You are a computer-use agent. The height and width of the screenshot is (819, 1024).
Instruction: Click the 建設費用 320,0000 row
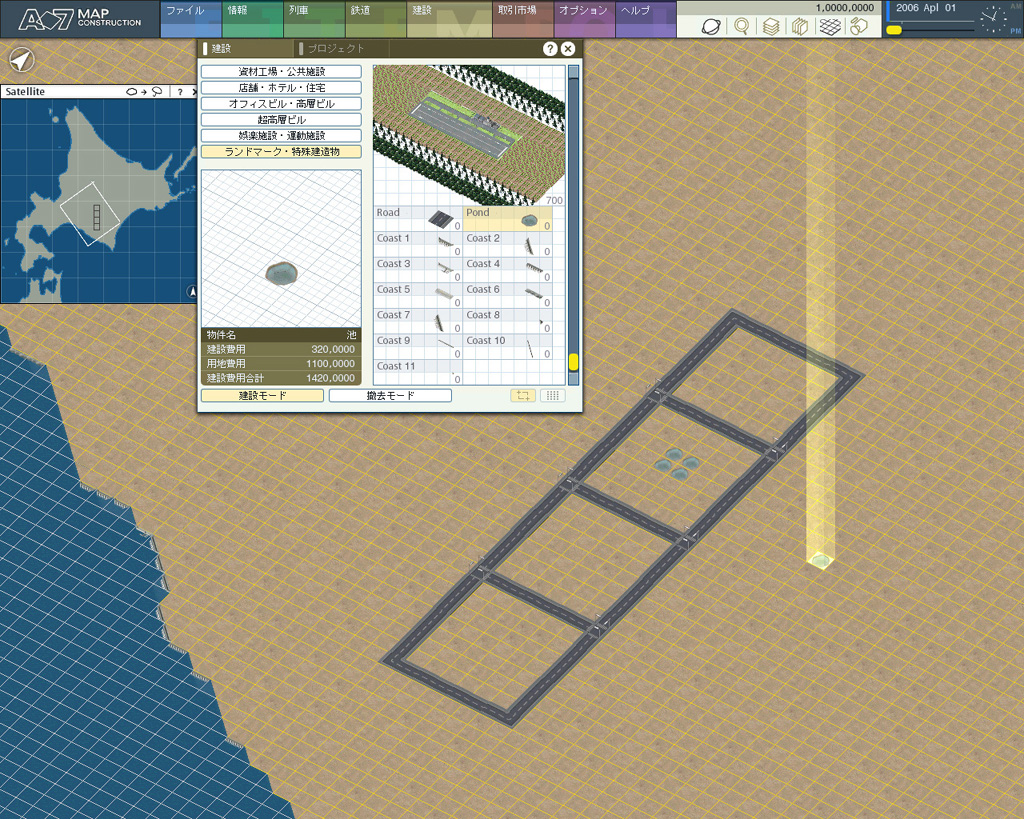pos(281,349)
